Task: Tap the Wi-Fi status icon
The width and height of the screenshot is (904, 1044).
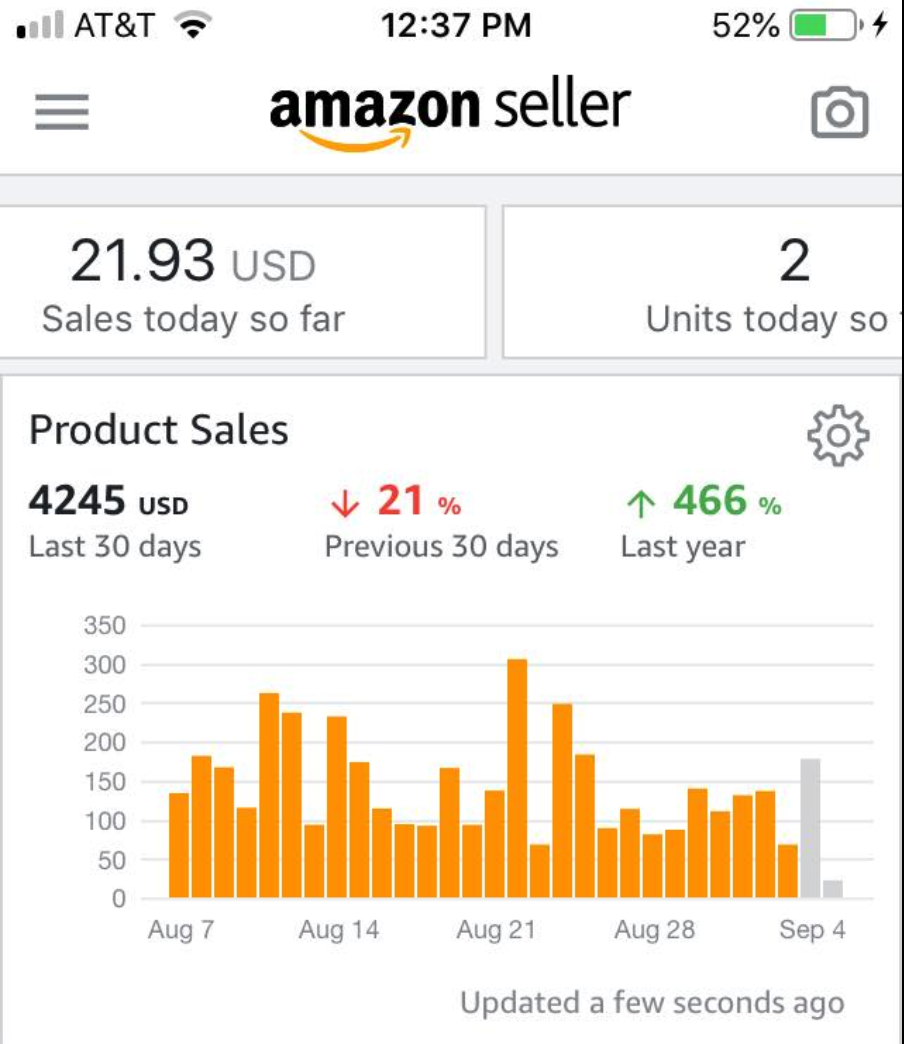Action: 193,25
